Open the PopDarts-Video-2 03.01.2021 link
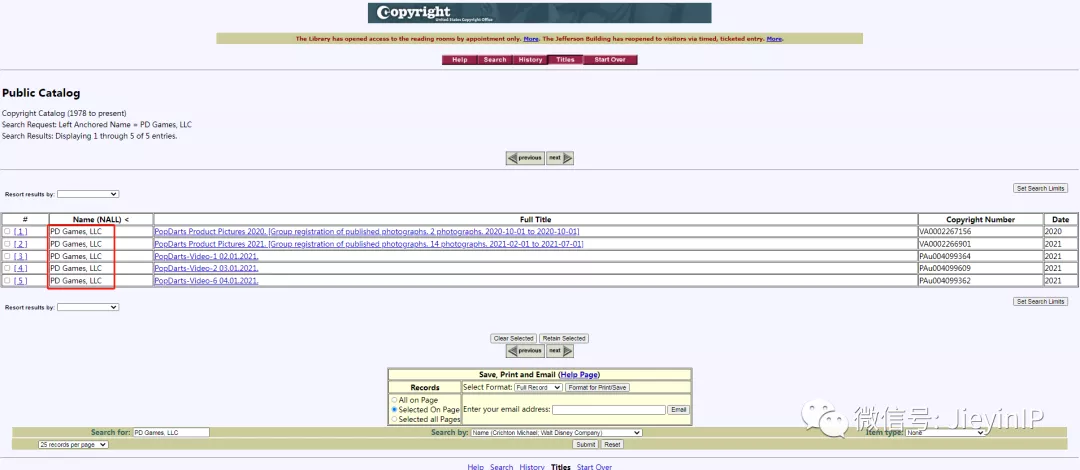The image size is (1080, 470). (206, 268)
